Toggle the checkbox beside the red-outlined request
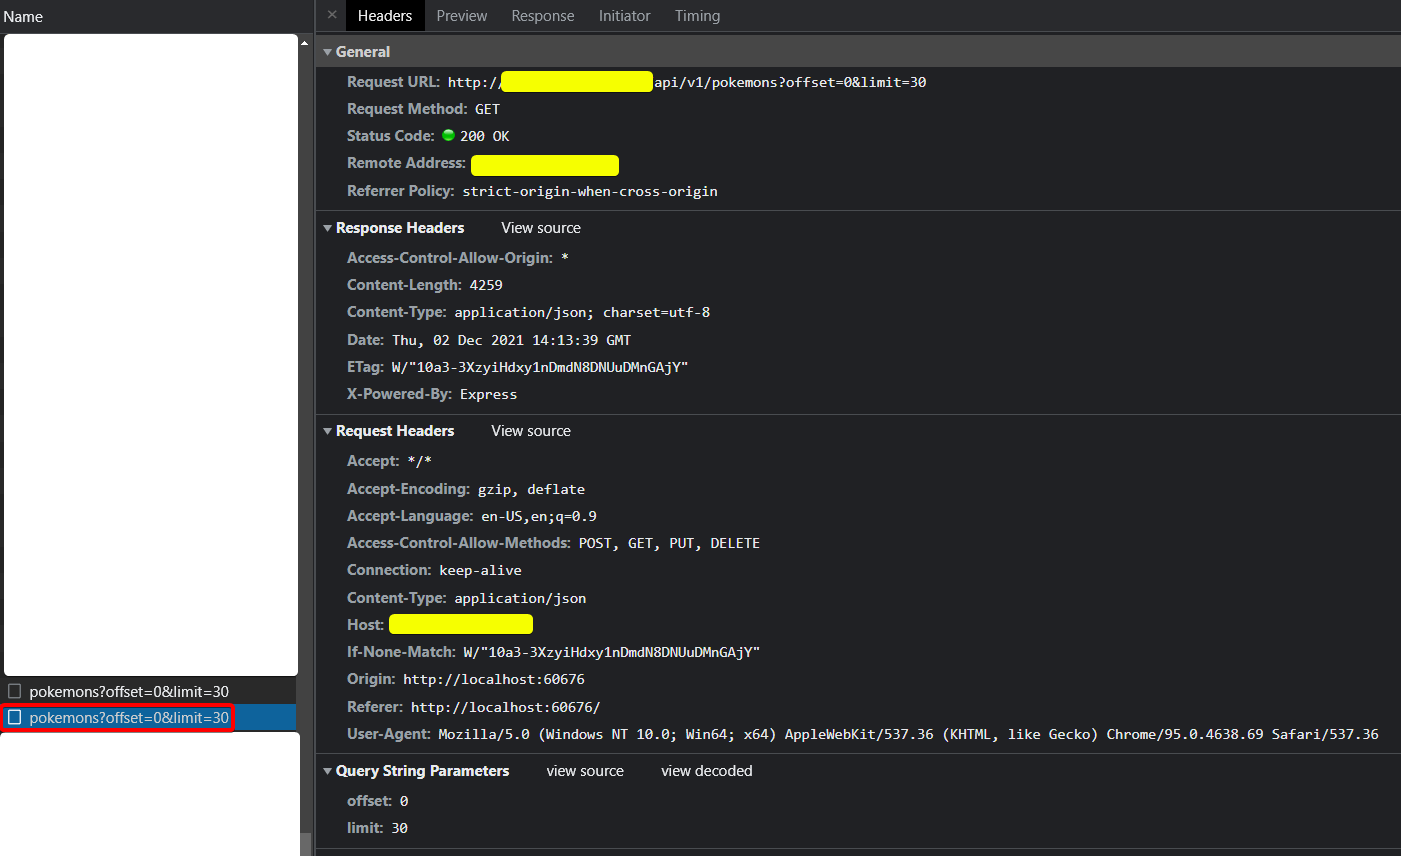 14,717
